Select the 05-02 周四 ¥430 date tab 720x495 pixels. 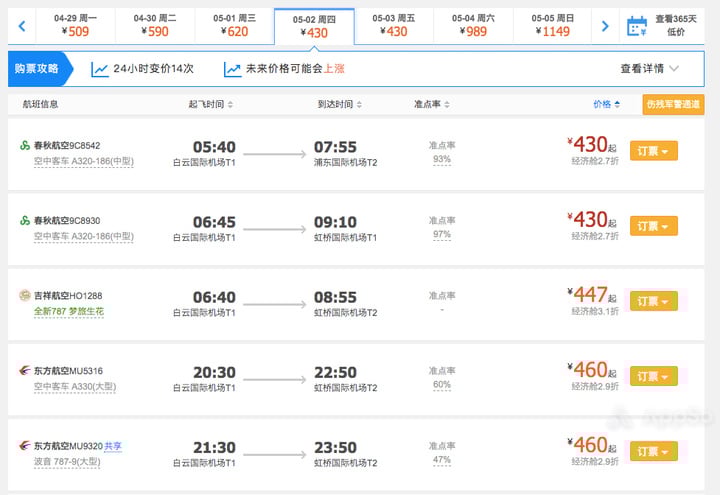314,27
